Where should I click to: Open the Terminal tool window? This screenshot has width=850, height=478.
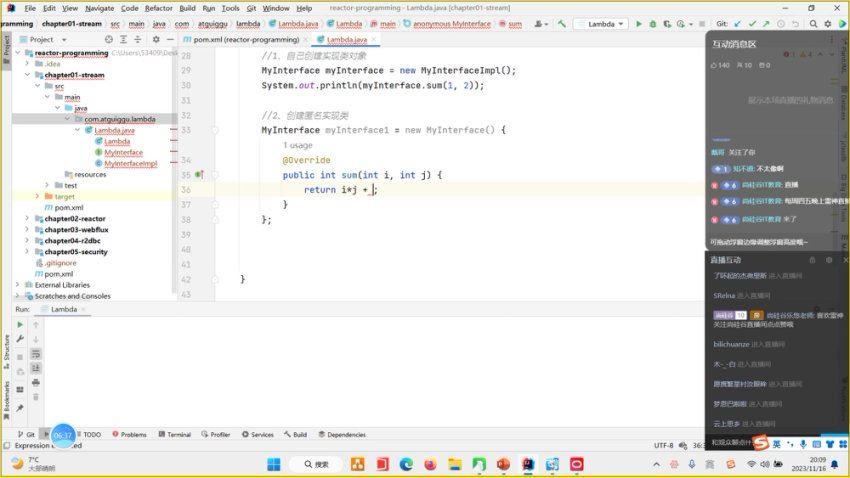click(175, 435)
